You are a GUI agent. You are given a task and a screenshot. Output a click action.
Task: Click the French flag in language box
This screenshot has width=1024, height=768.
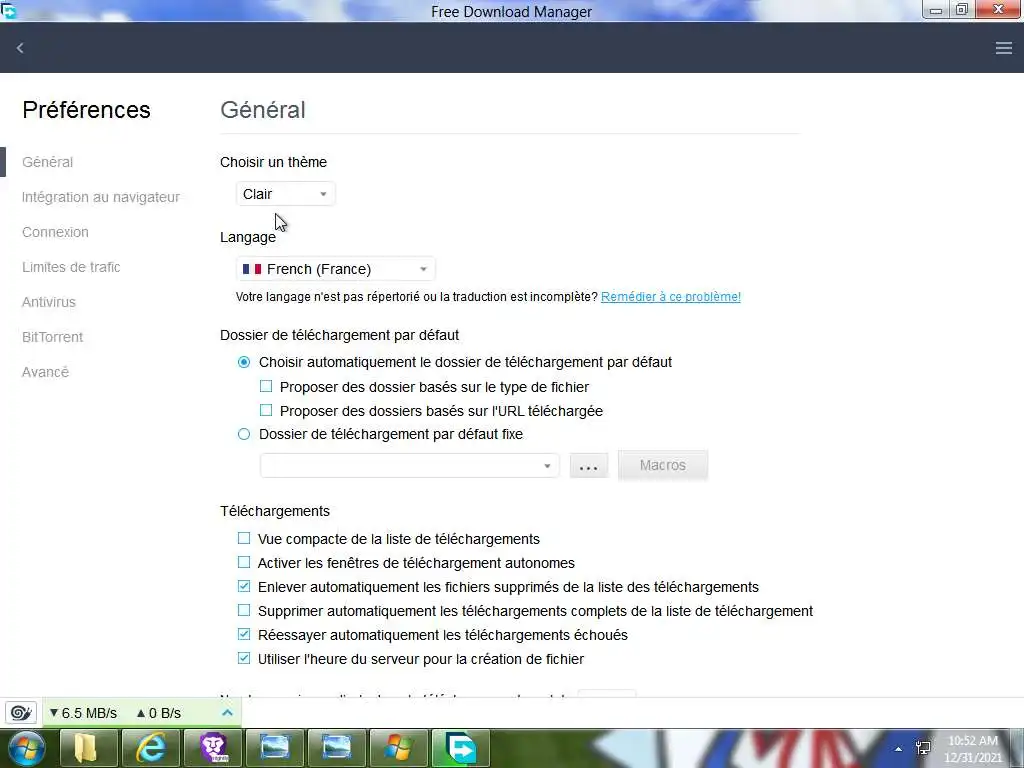pos(252,269)
